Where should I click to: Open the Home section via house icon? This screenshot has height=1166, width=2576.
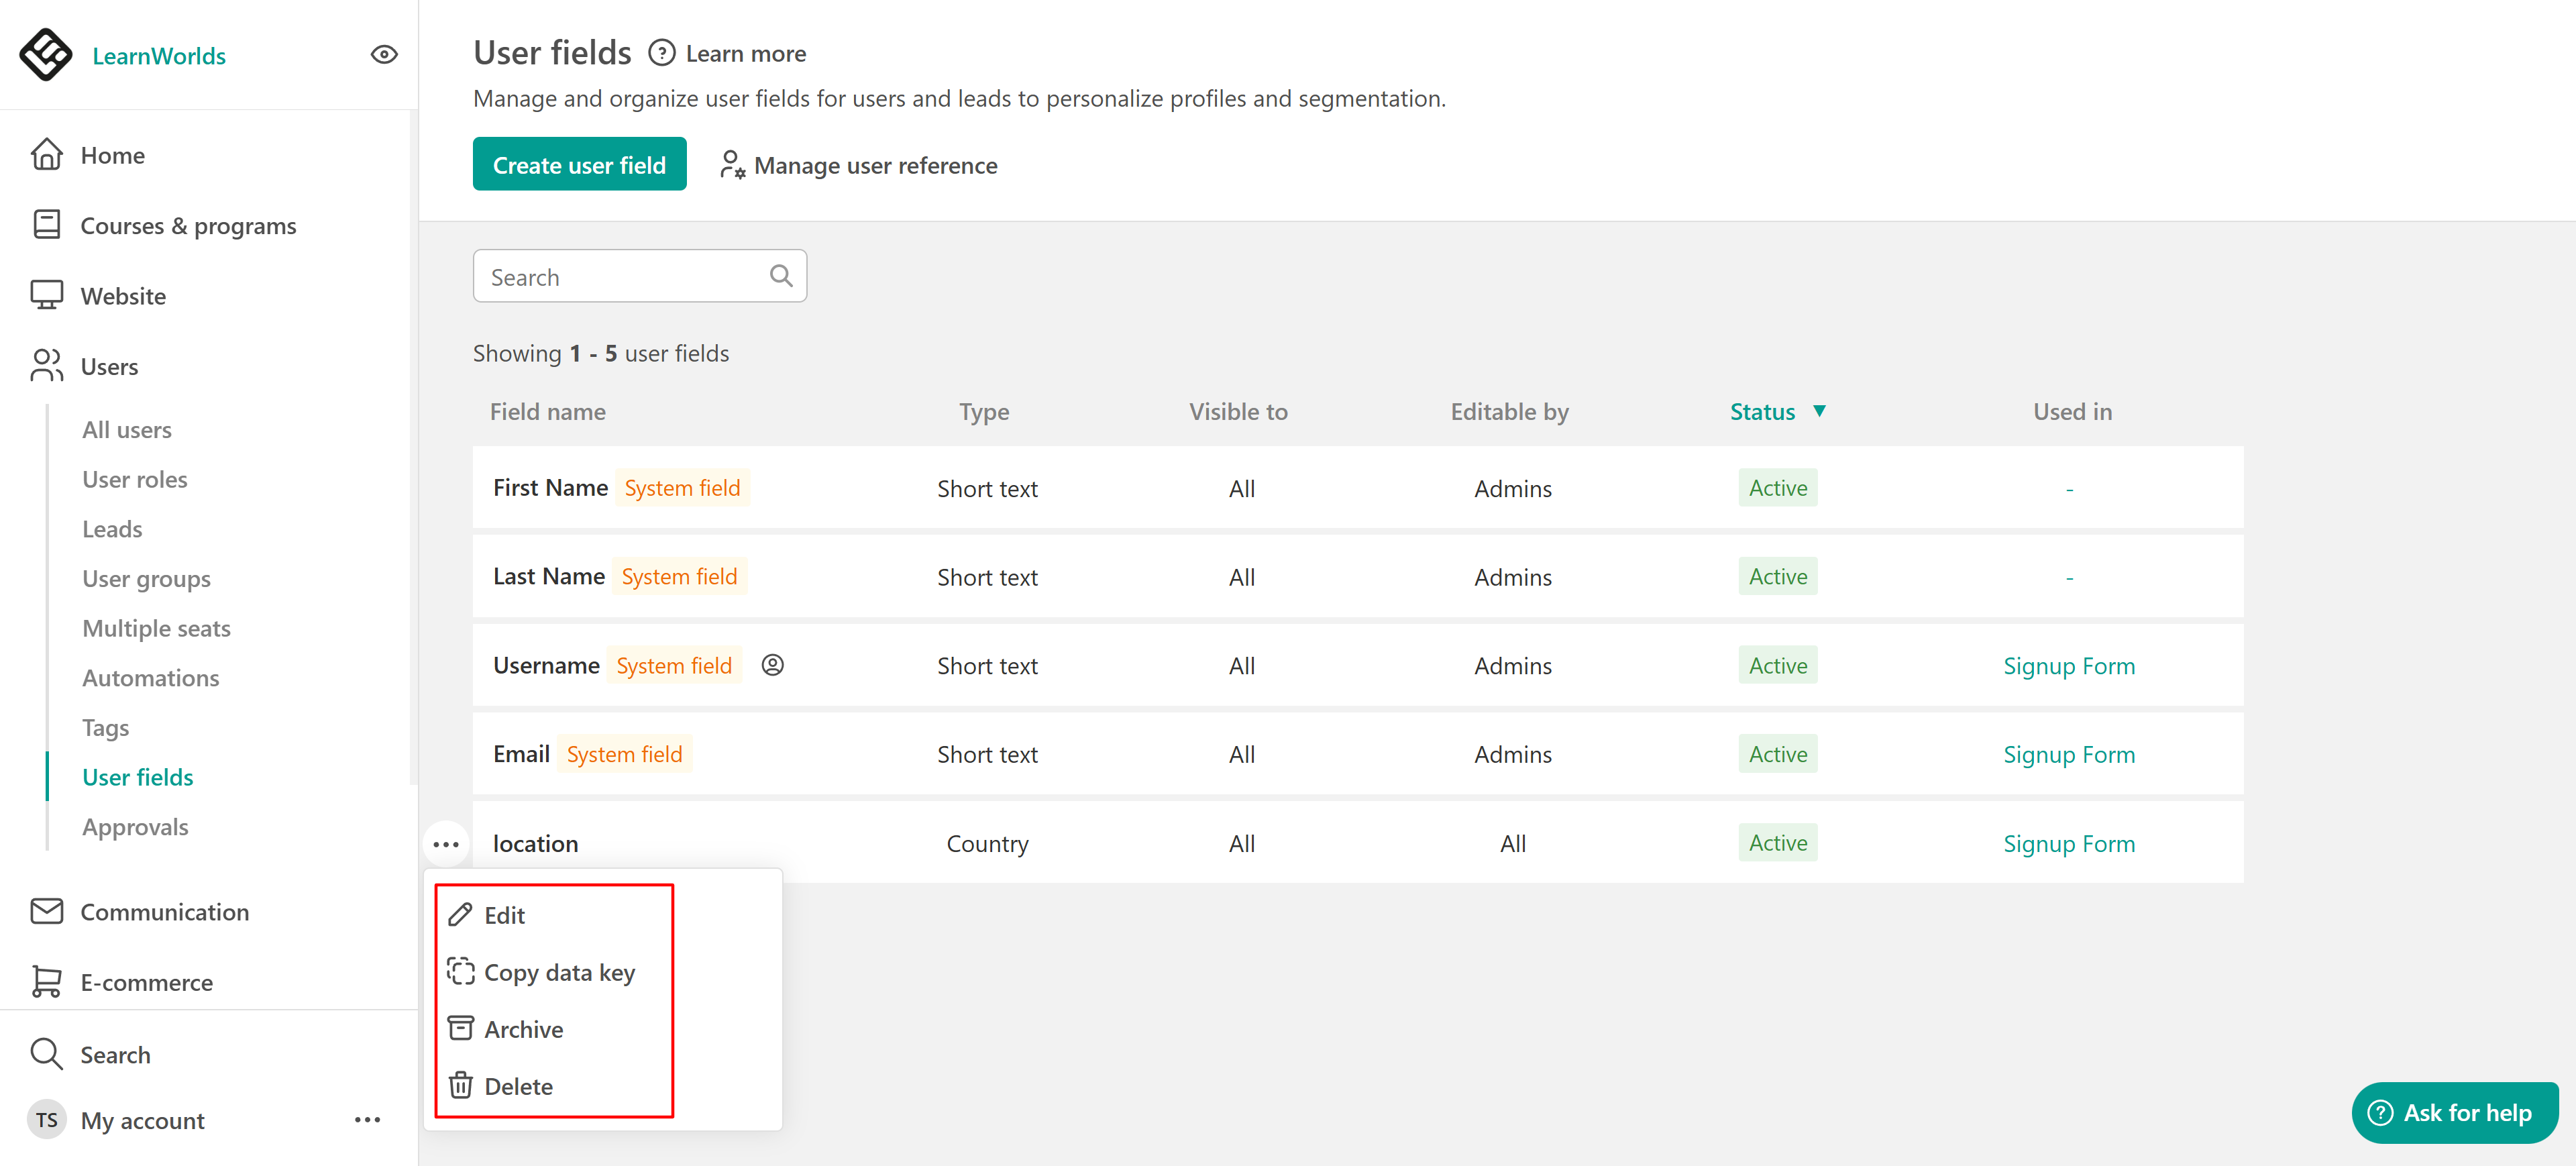[46, 155]
